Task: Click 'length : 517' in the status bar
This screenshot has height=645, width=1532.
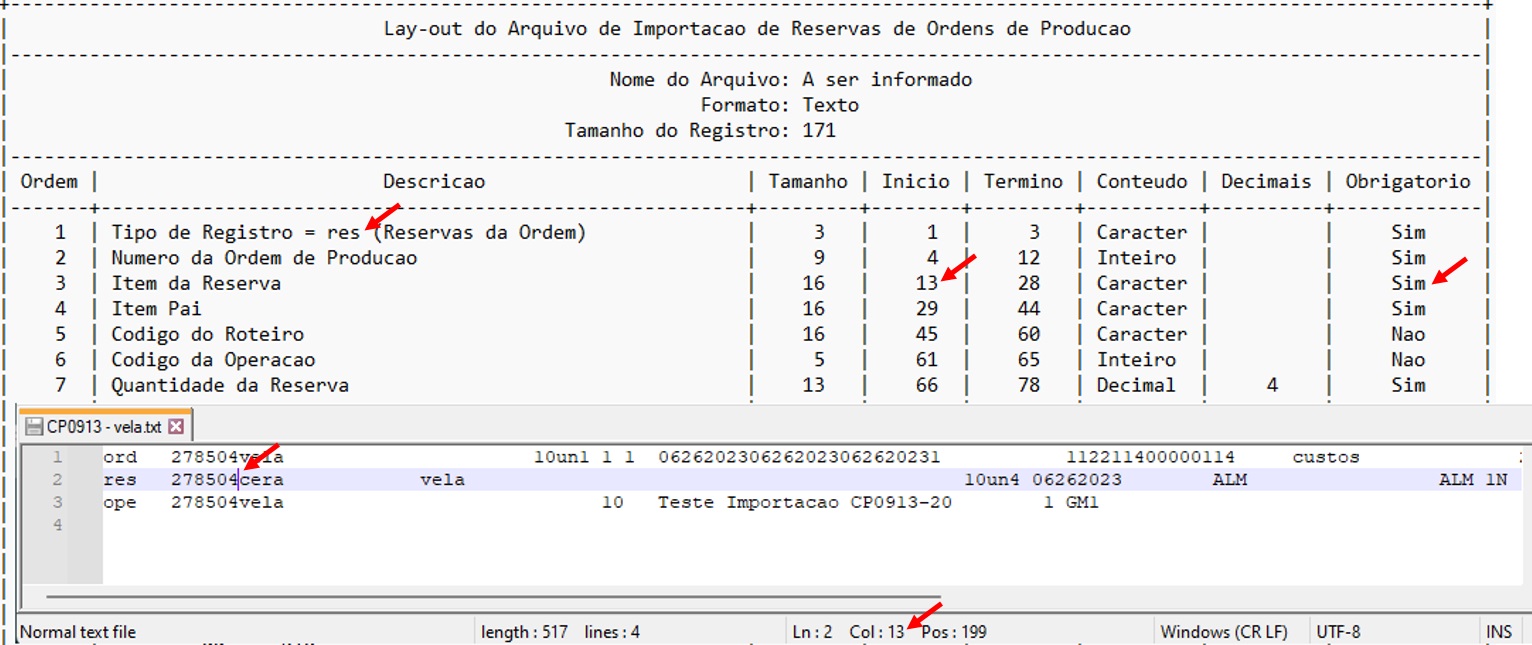Action: point(524,632)
